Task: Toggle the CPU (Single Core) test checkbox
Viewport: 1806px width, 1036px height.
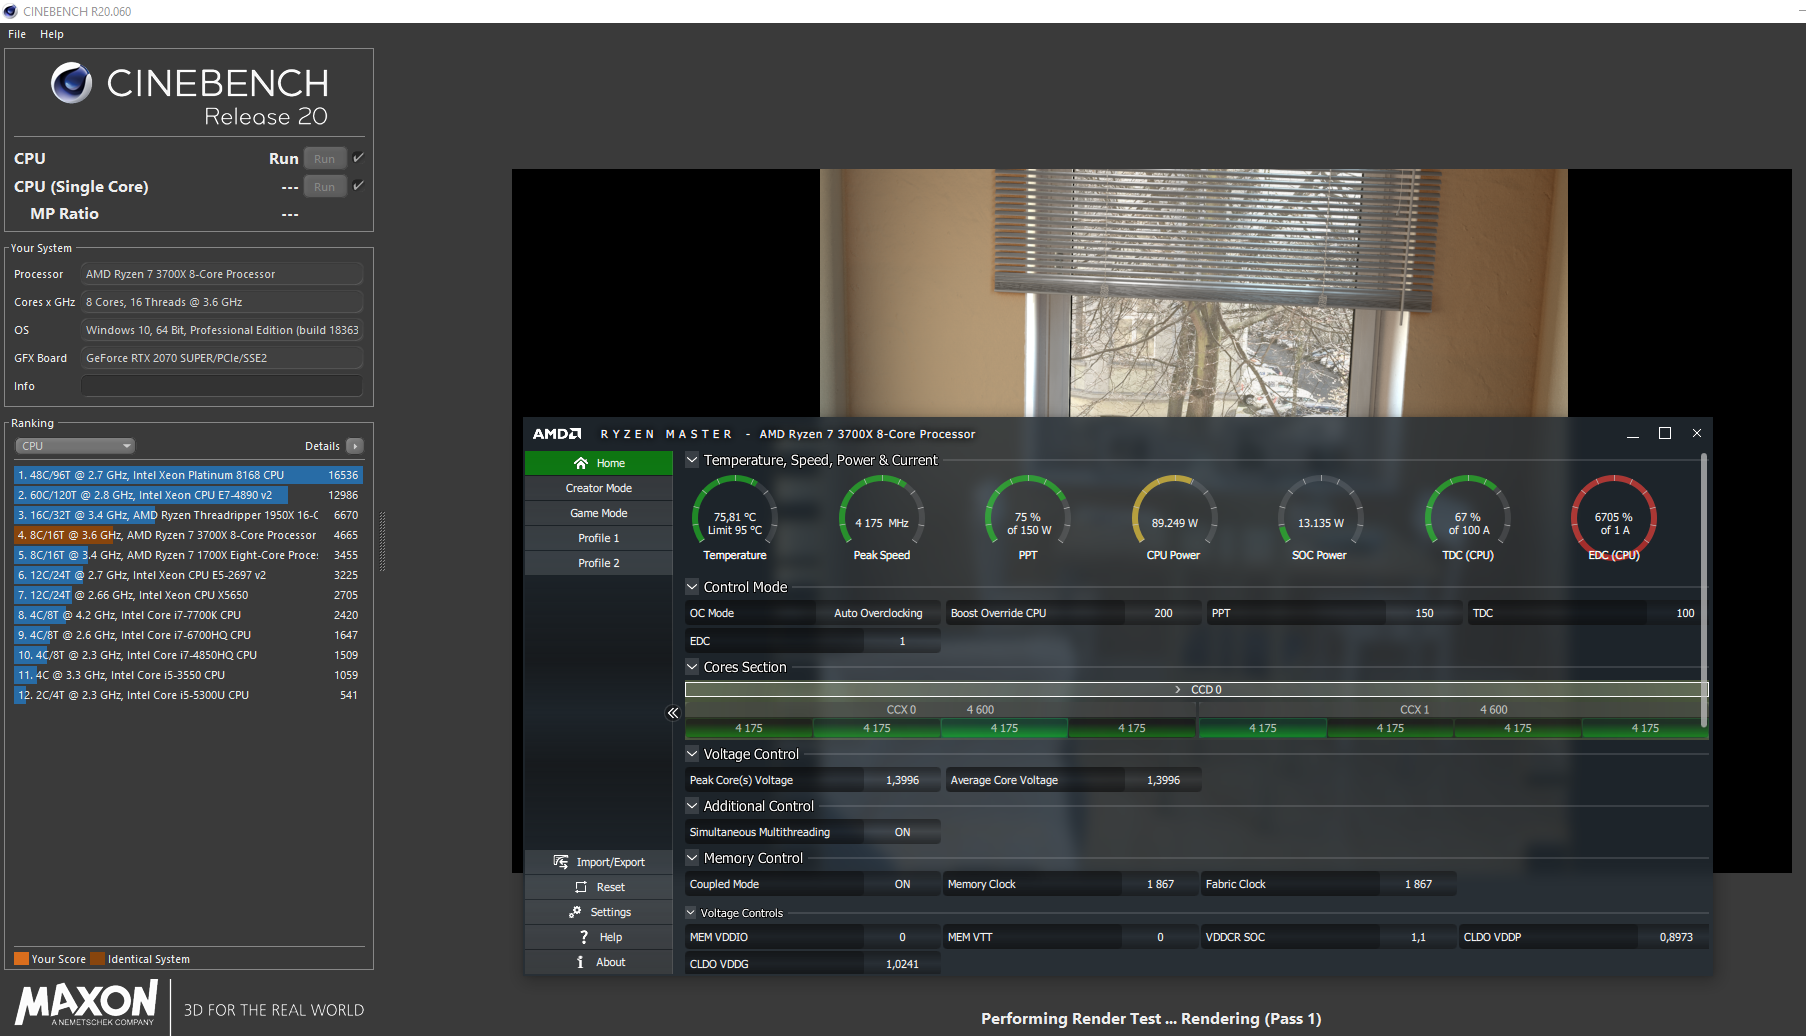Action: click(358, 186)
